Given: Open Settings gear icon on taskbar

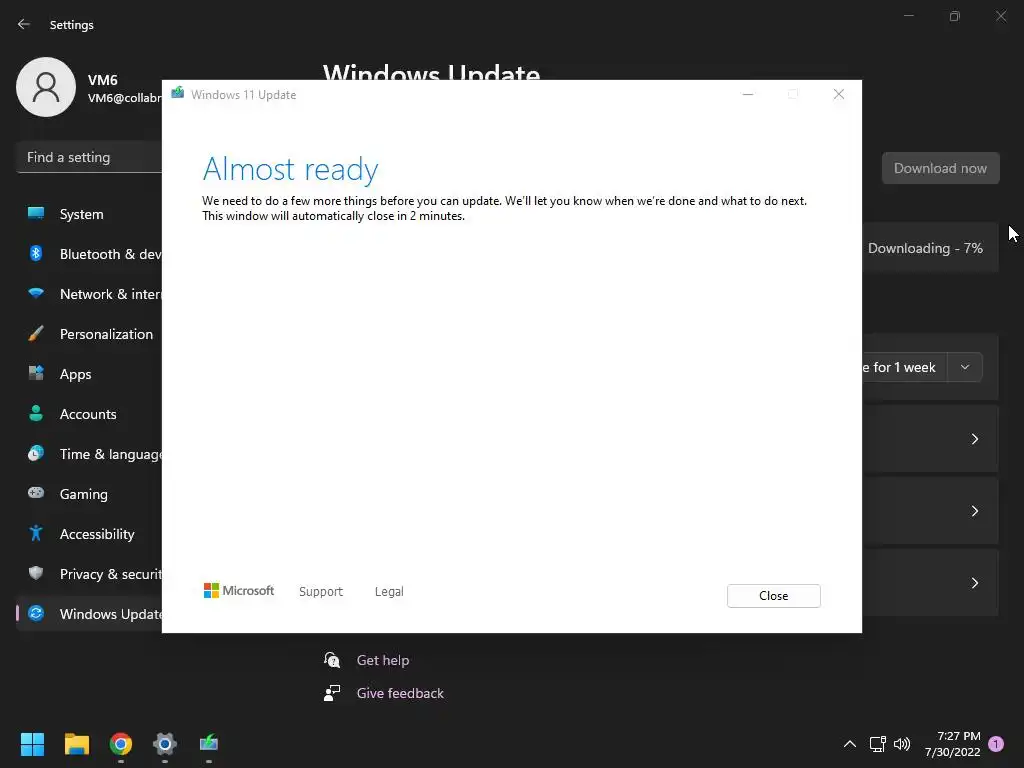Looking at the screenshot, I should pos(165,744).
